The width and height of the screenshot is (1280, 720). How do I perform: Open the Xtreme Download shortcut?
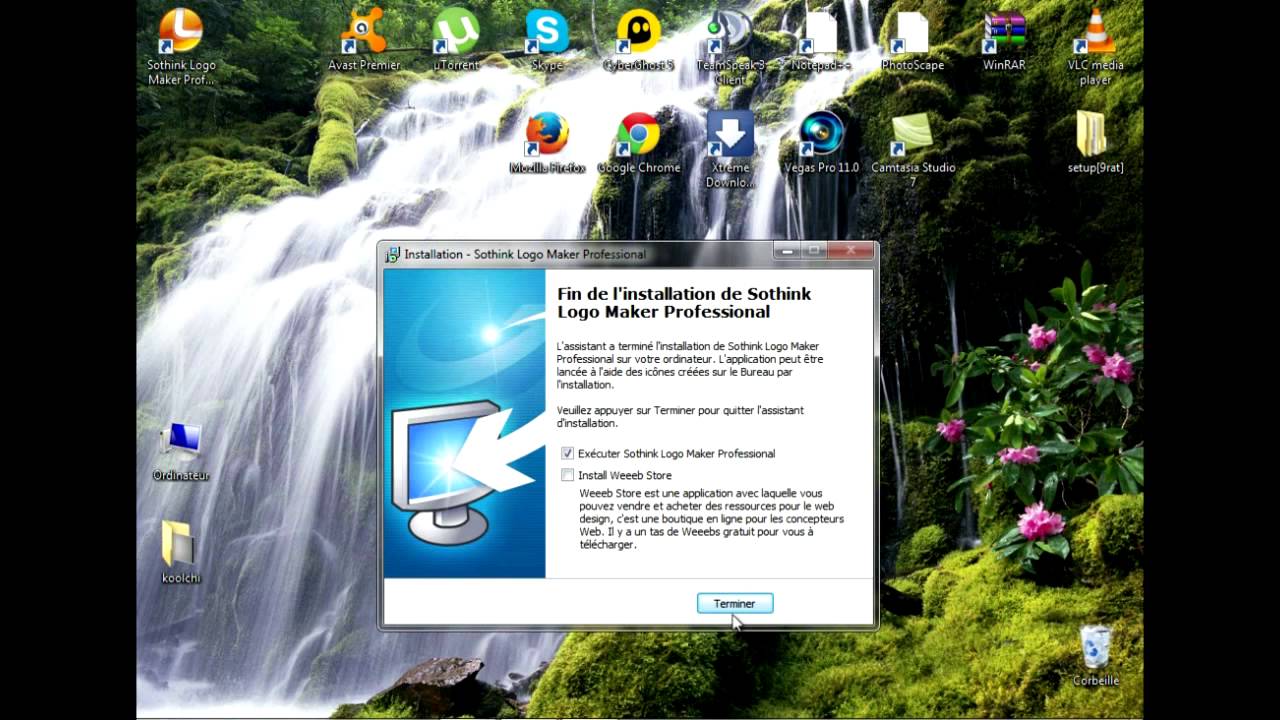[730, 148]
